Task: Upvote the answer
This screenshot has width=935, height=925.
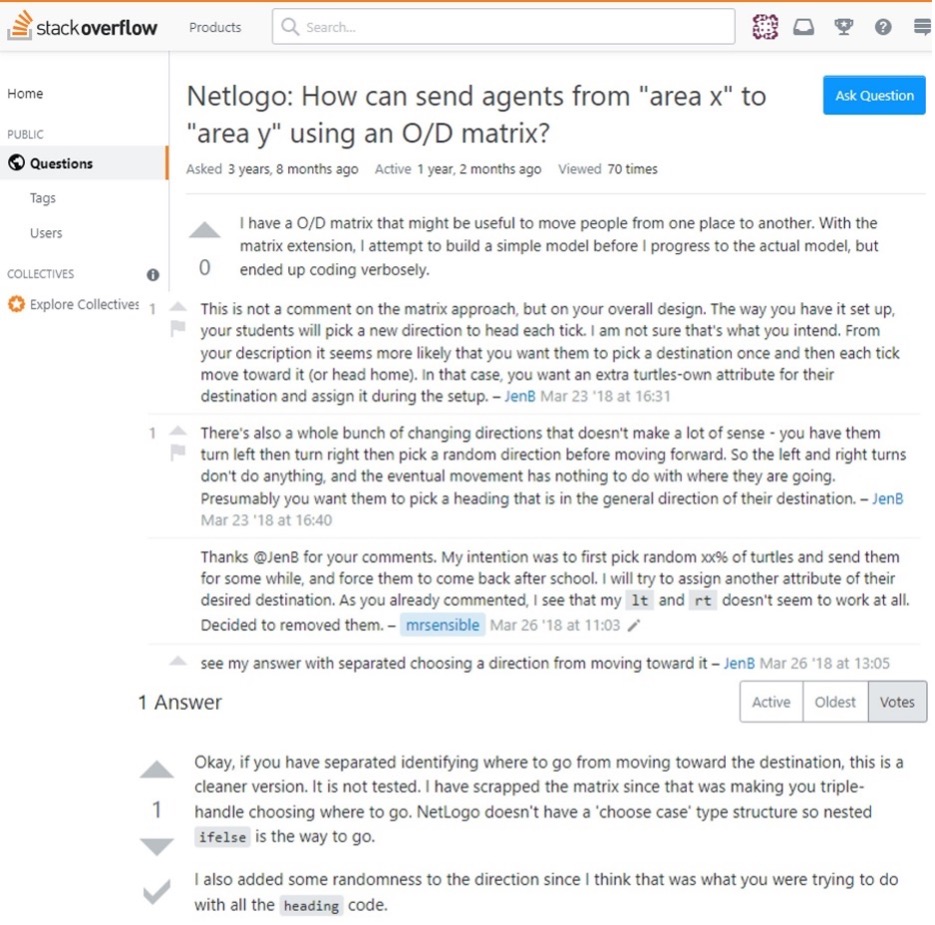Action: pyautogui.click(x=157, y=770)
